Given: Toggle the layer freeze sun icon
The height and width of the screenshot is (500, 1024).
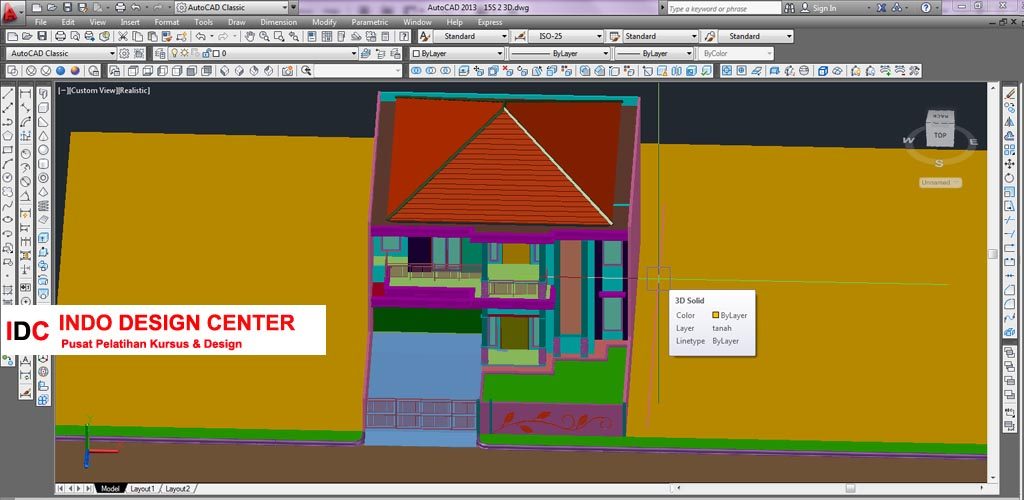Looking at the screenshot, I should (185, 54).
